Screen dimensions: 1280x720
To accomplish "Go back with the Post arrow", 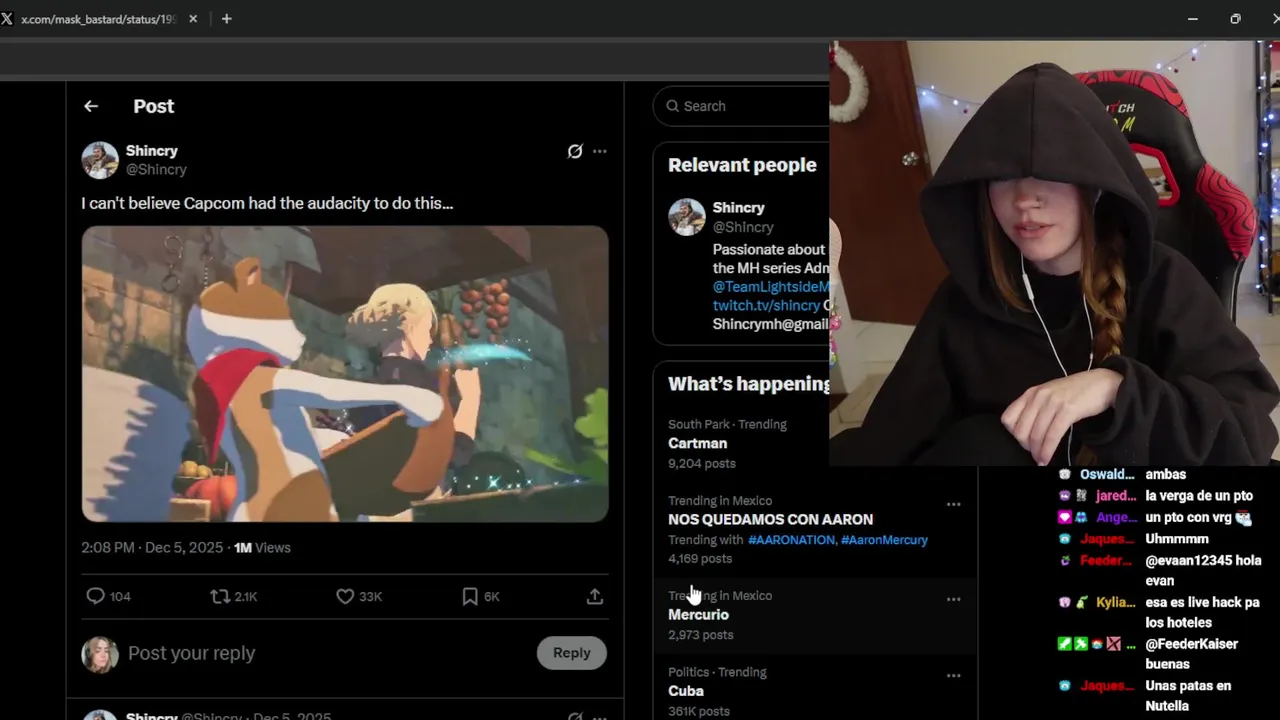I will click(x=91, y=106).
